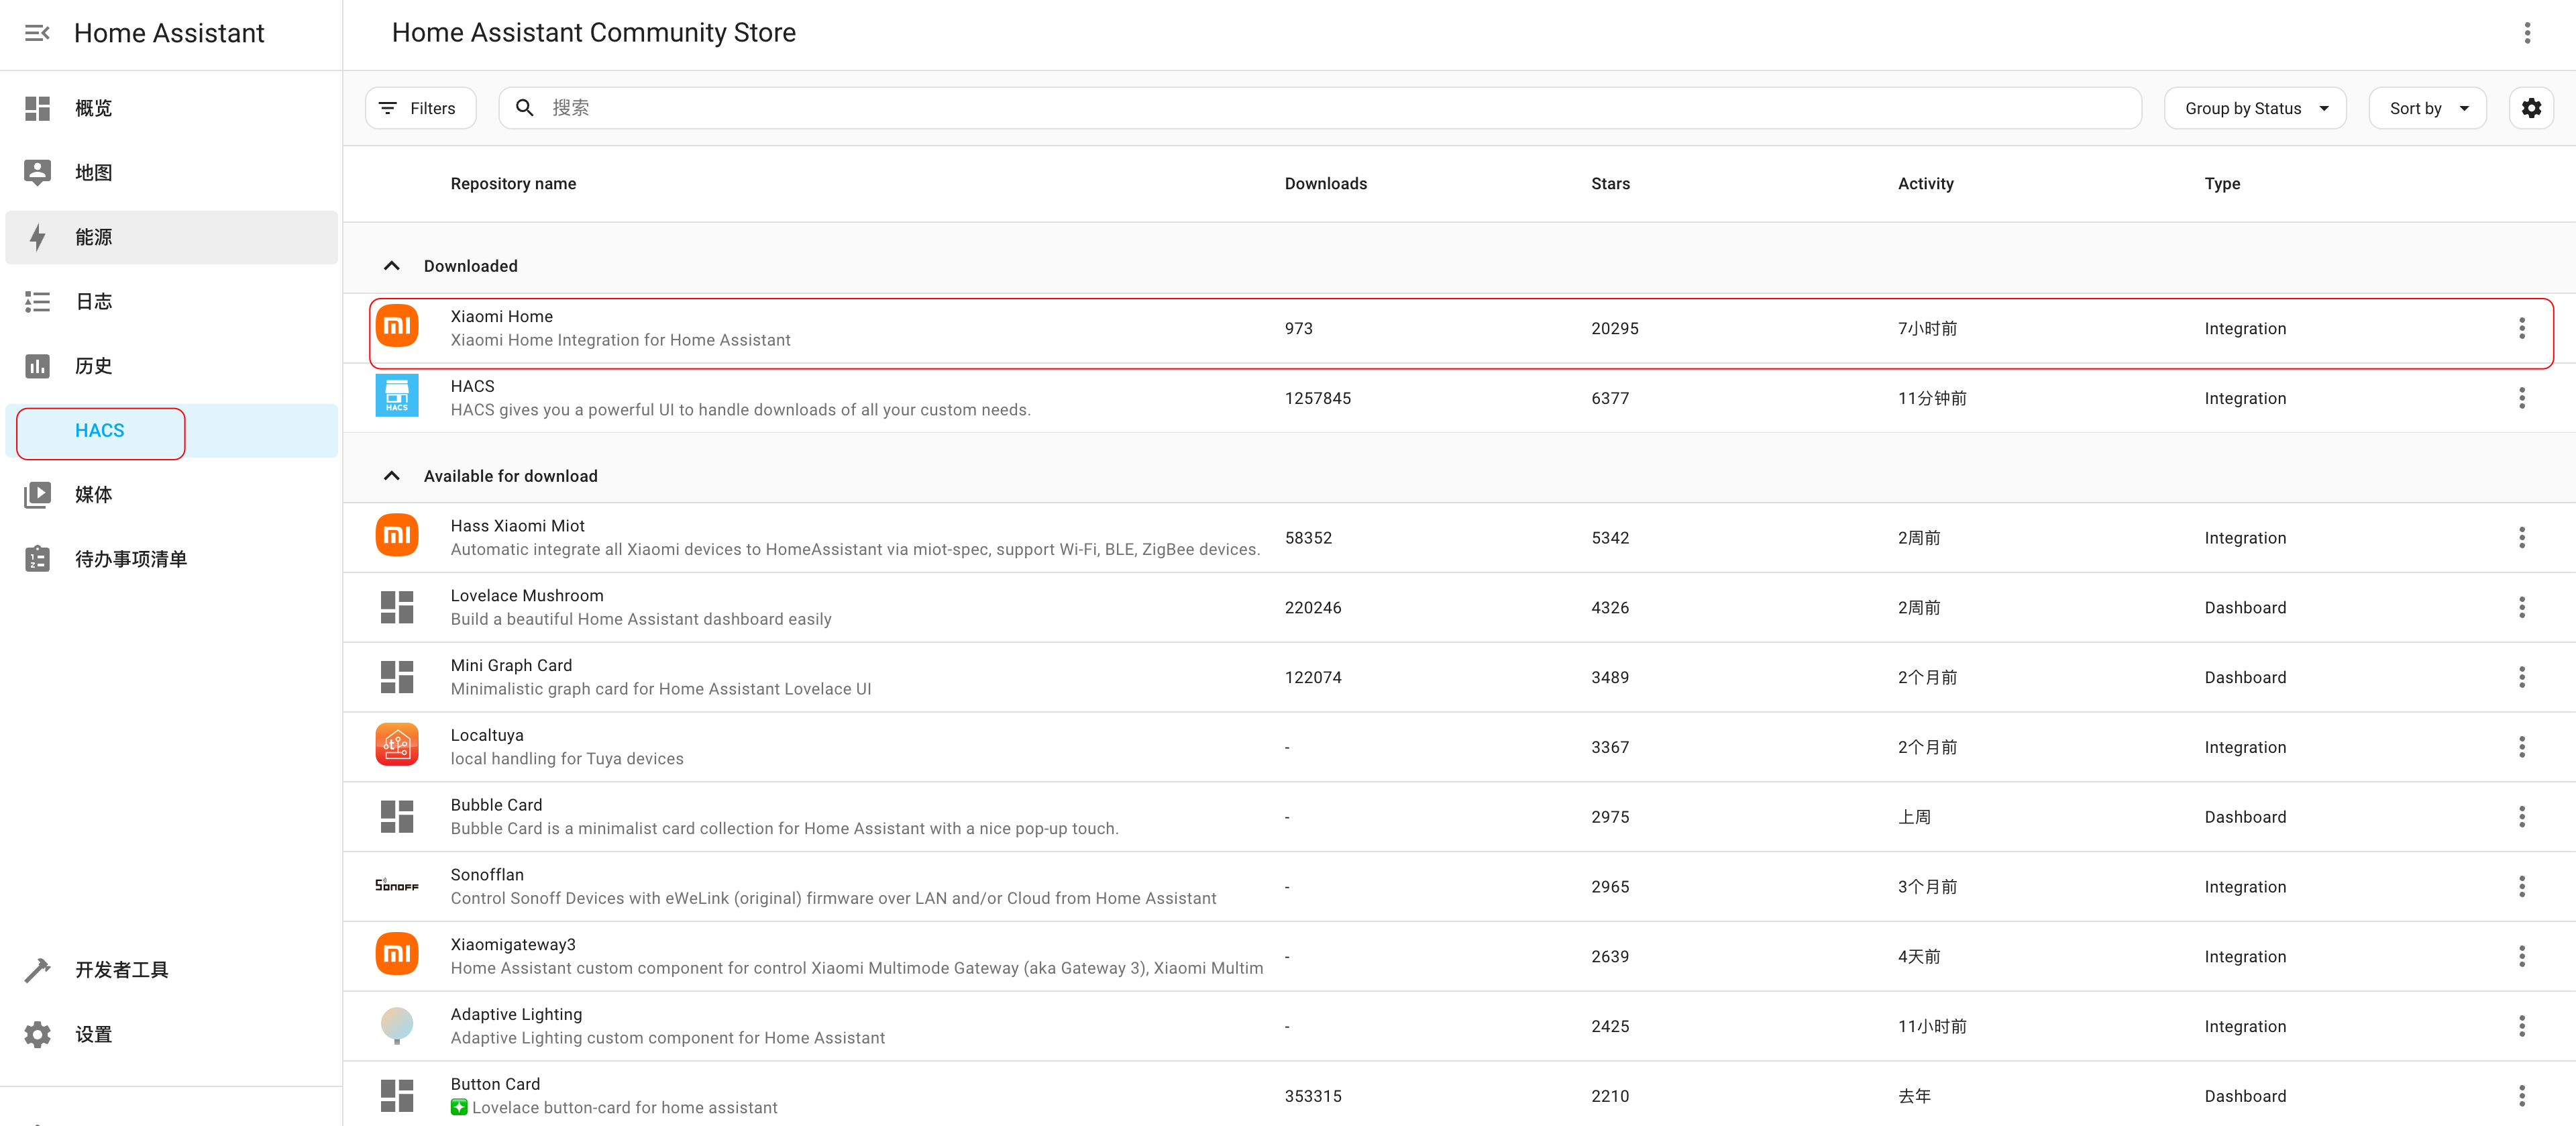Viewport: 2576px width, 1126px height.
Task: Open the three-dot menu for Xiaomigateway3
Action: pyautogui.click(x=2521, y=956)
